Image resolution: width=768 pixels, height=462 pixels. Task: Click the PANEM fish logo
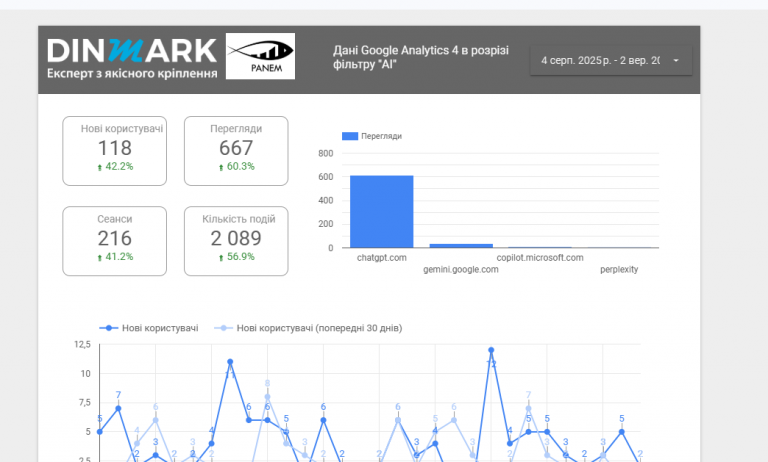pyautogui.click(x=260, y=56)
